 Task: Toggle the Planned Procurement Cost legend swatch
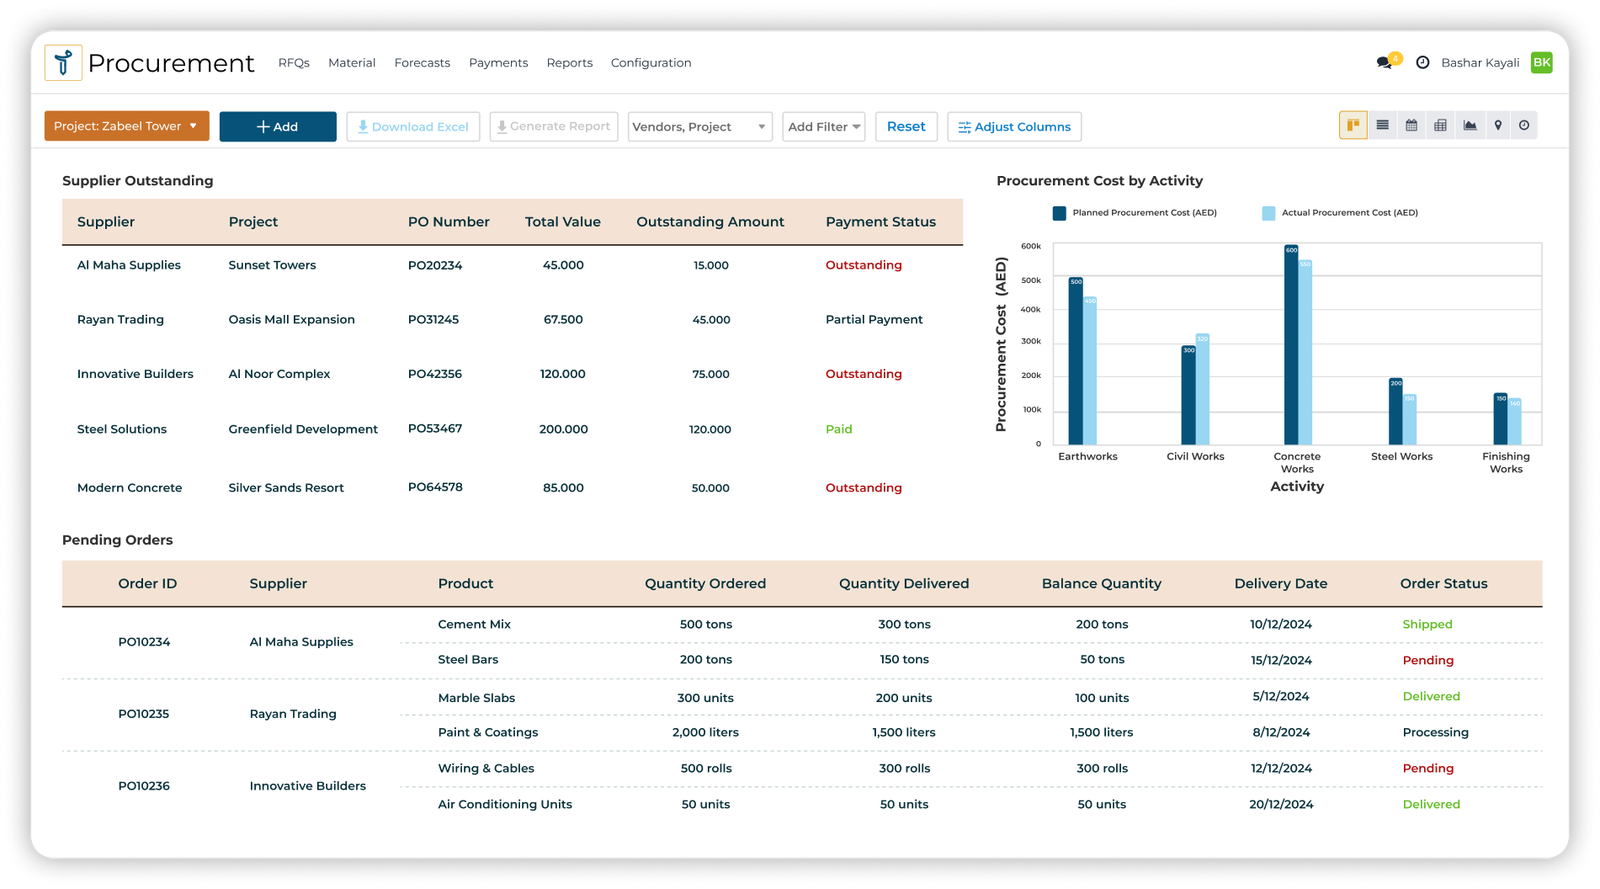click(x=1059, y=213)
